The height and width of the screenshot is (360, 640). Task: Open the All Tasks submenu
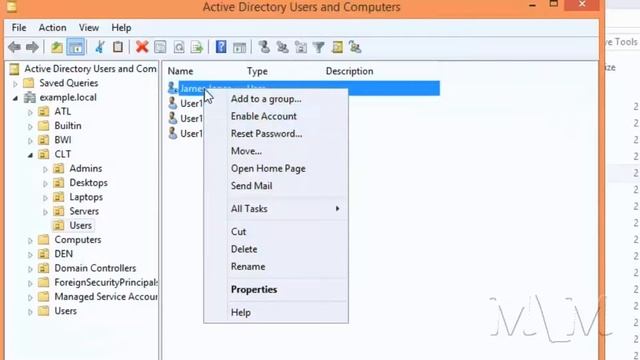pyautogui.click(x=276, y=209)
